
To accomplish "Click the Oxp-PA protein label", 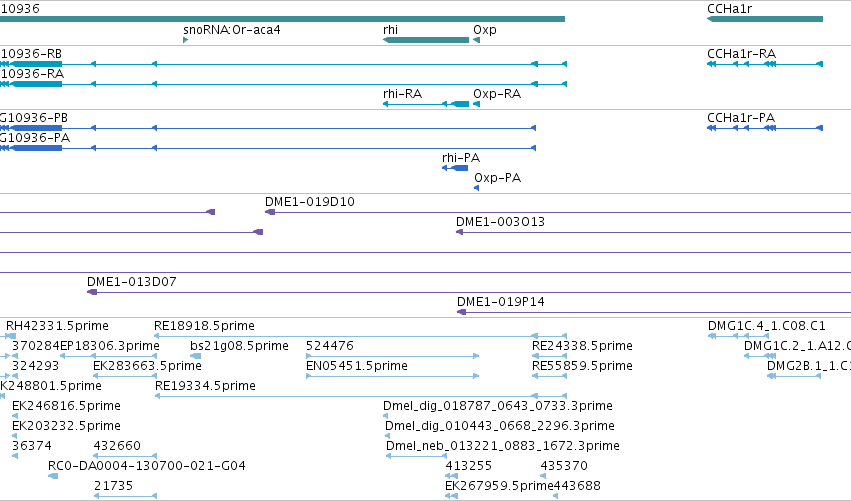I will (x=497, y=178).
